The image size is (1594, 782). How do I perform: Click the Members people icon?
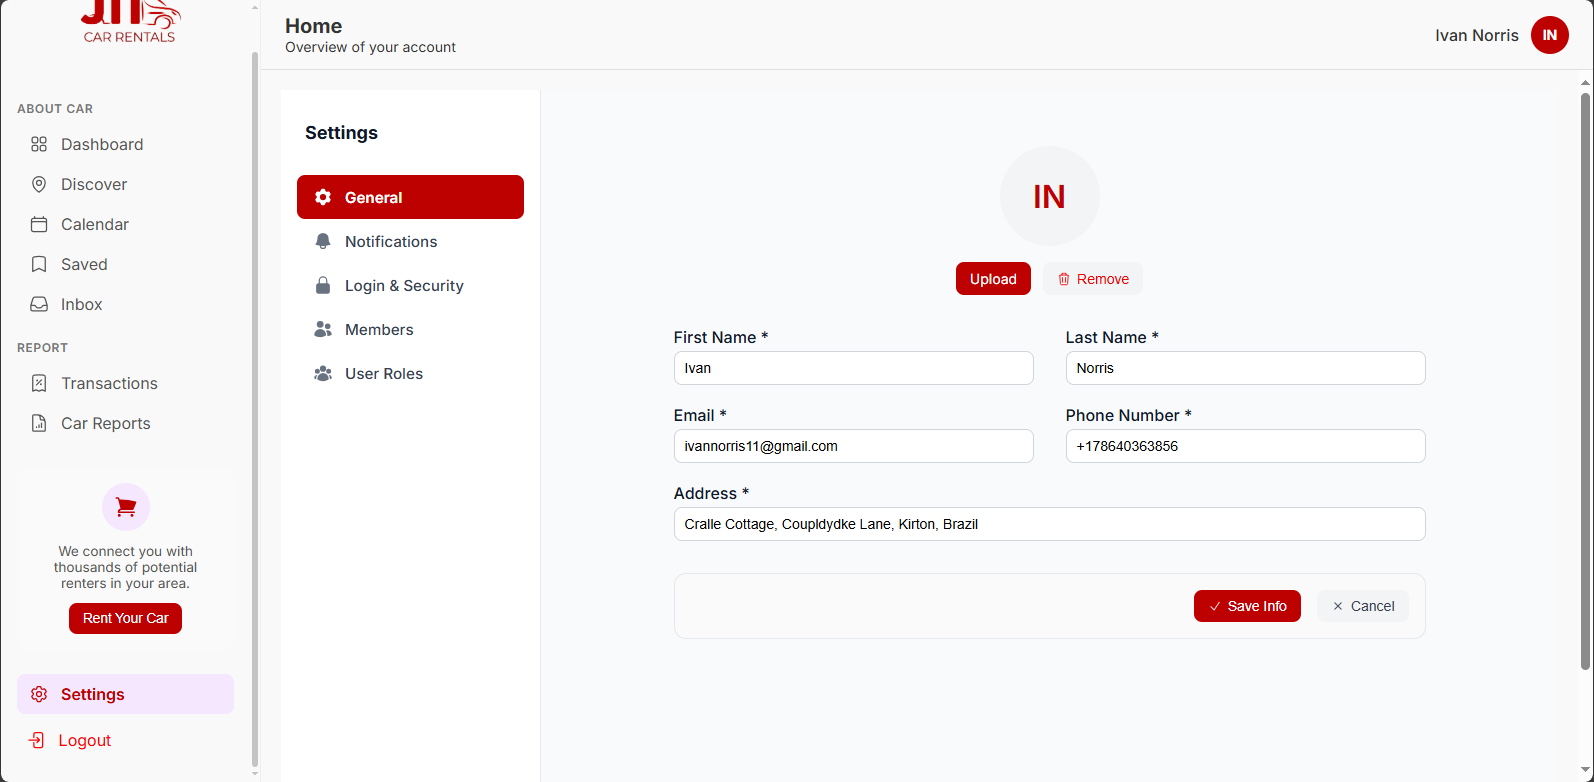[x=323, y=329]
